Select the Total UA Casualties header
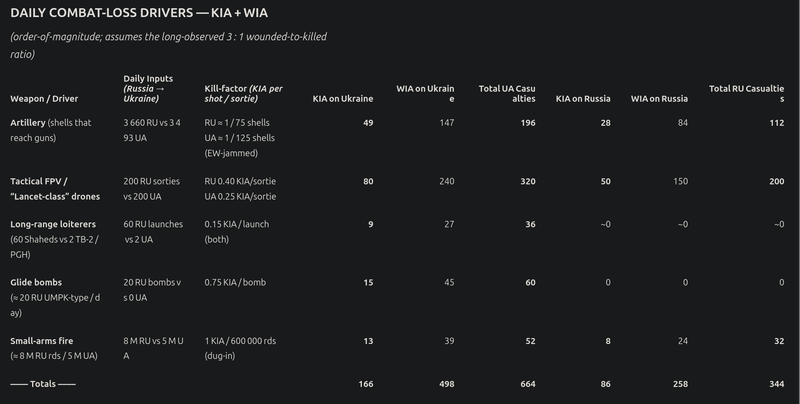This screenshot has width=800, height=404. (507, 94)
